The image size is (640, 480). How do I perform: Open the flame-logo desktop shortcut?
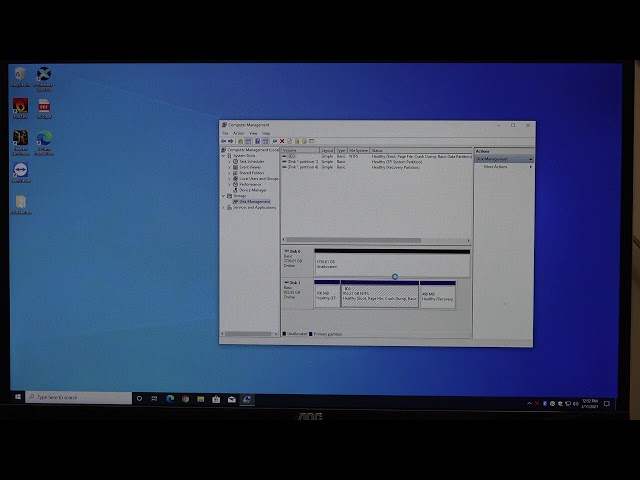(x=20, y=109)
